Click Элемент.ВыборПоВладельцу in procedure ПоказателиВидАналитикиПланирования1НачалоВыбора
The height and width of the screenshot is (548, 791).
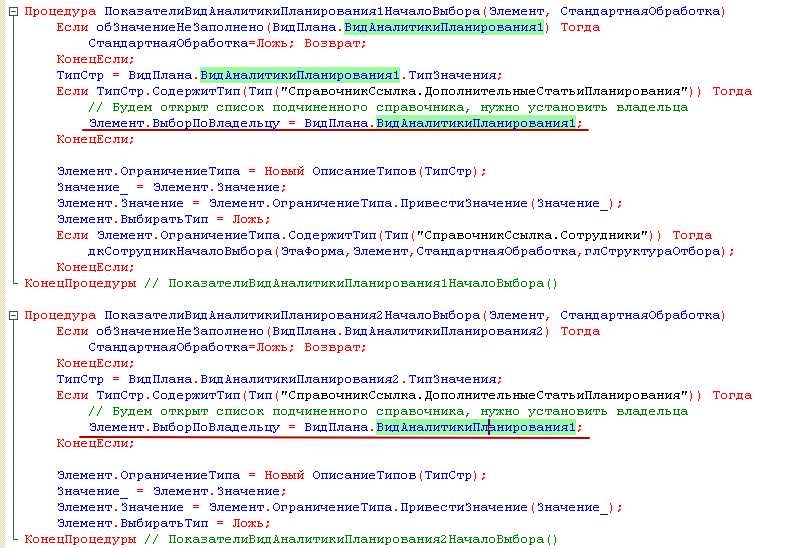184,123
